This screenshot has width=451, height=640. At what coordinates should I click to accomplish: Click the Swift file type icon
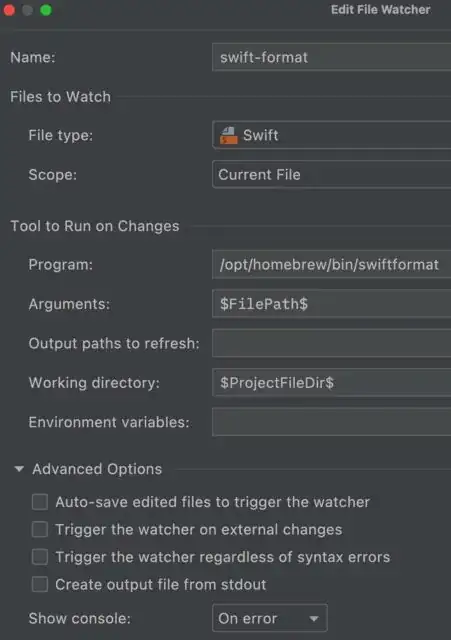click(x=228, y=136)
